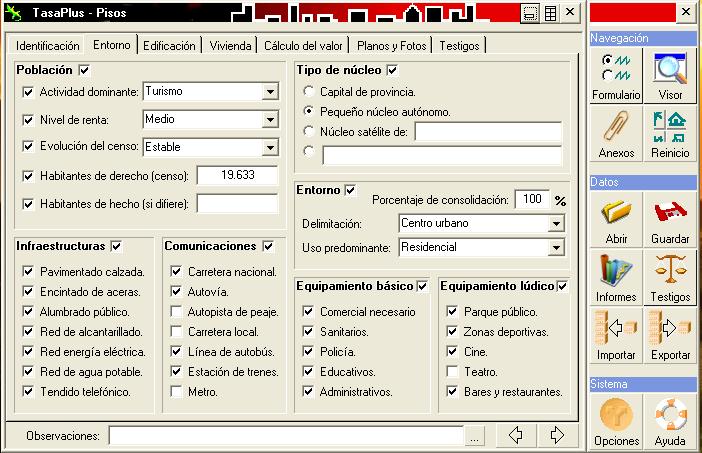Select the unlabeled custom núcleo radio button

point(308,151)
